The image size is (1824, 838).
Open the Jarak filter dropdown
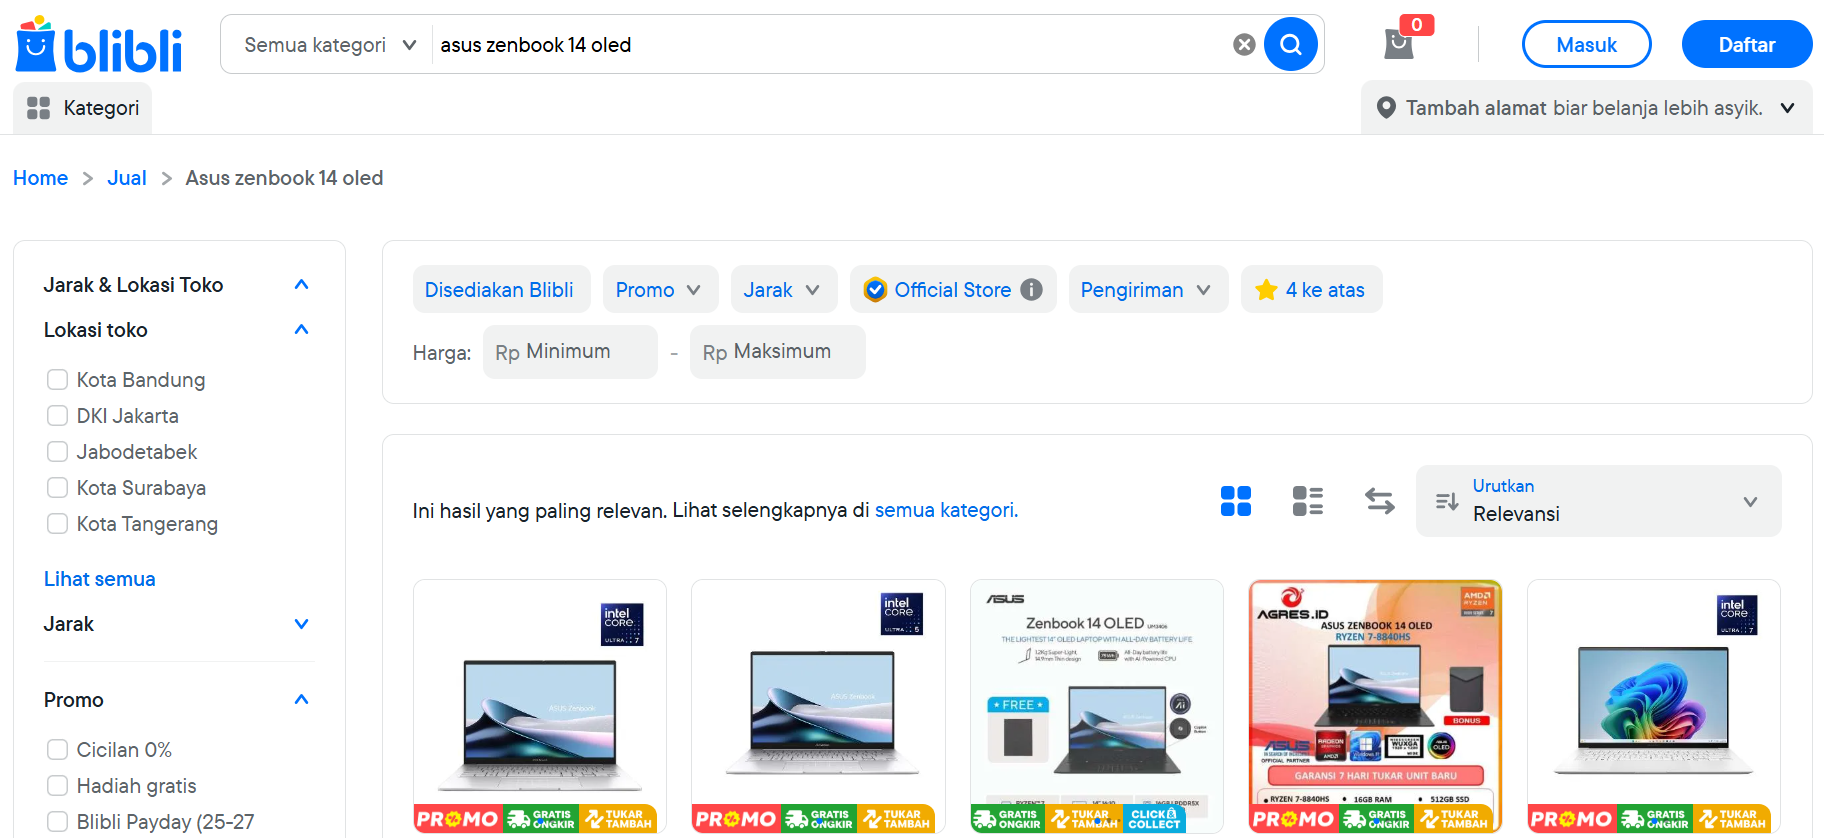click(784, 290)
